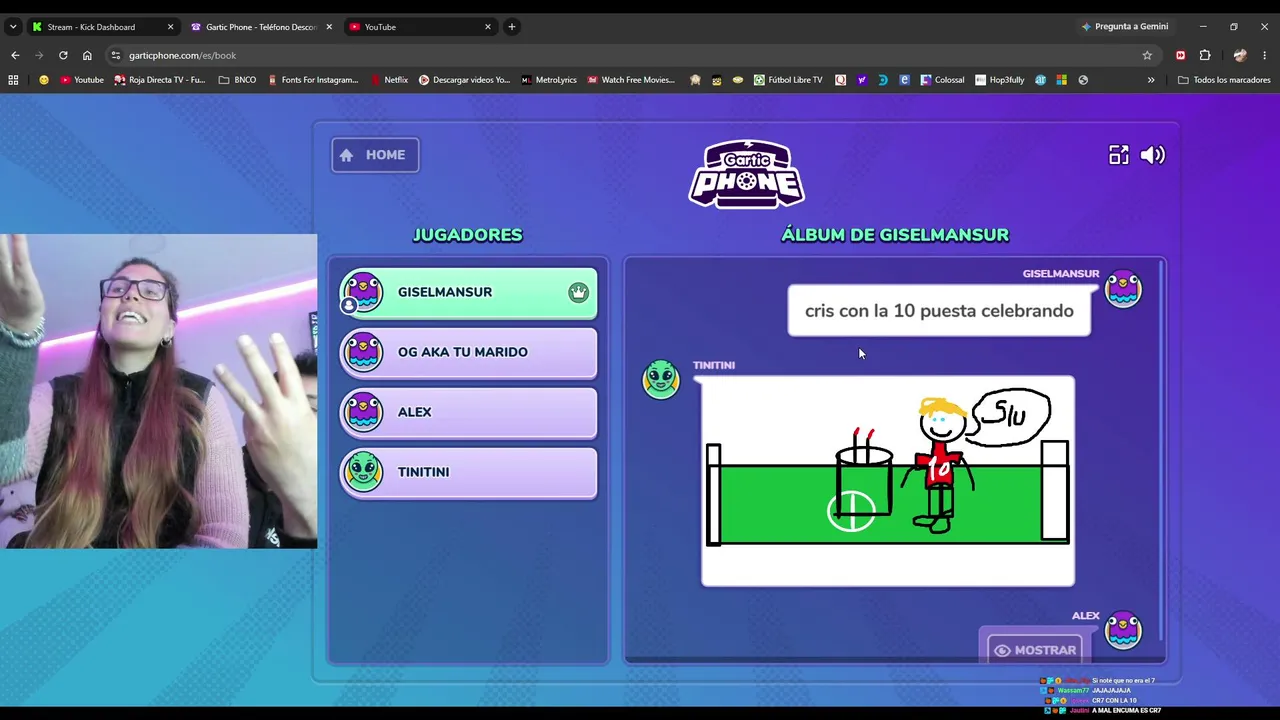This screenshot has width=1280, height=720.
Task: Open the Chrome three-dot menu
Action: [x=1265, y=56]
